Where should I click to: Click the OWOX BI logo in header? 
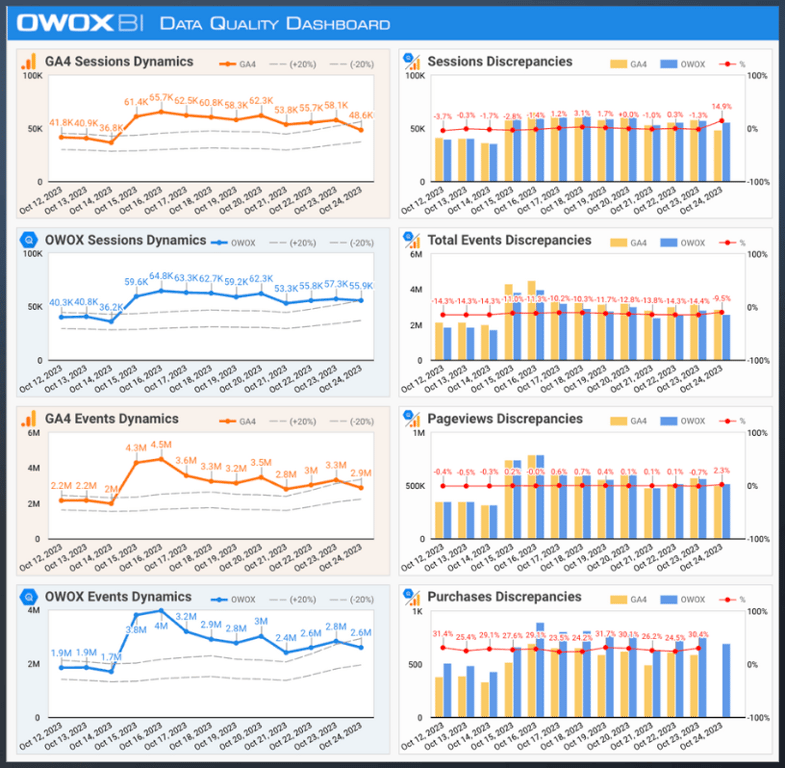pos(80,23)
